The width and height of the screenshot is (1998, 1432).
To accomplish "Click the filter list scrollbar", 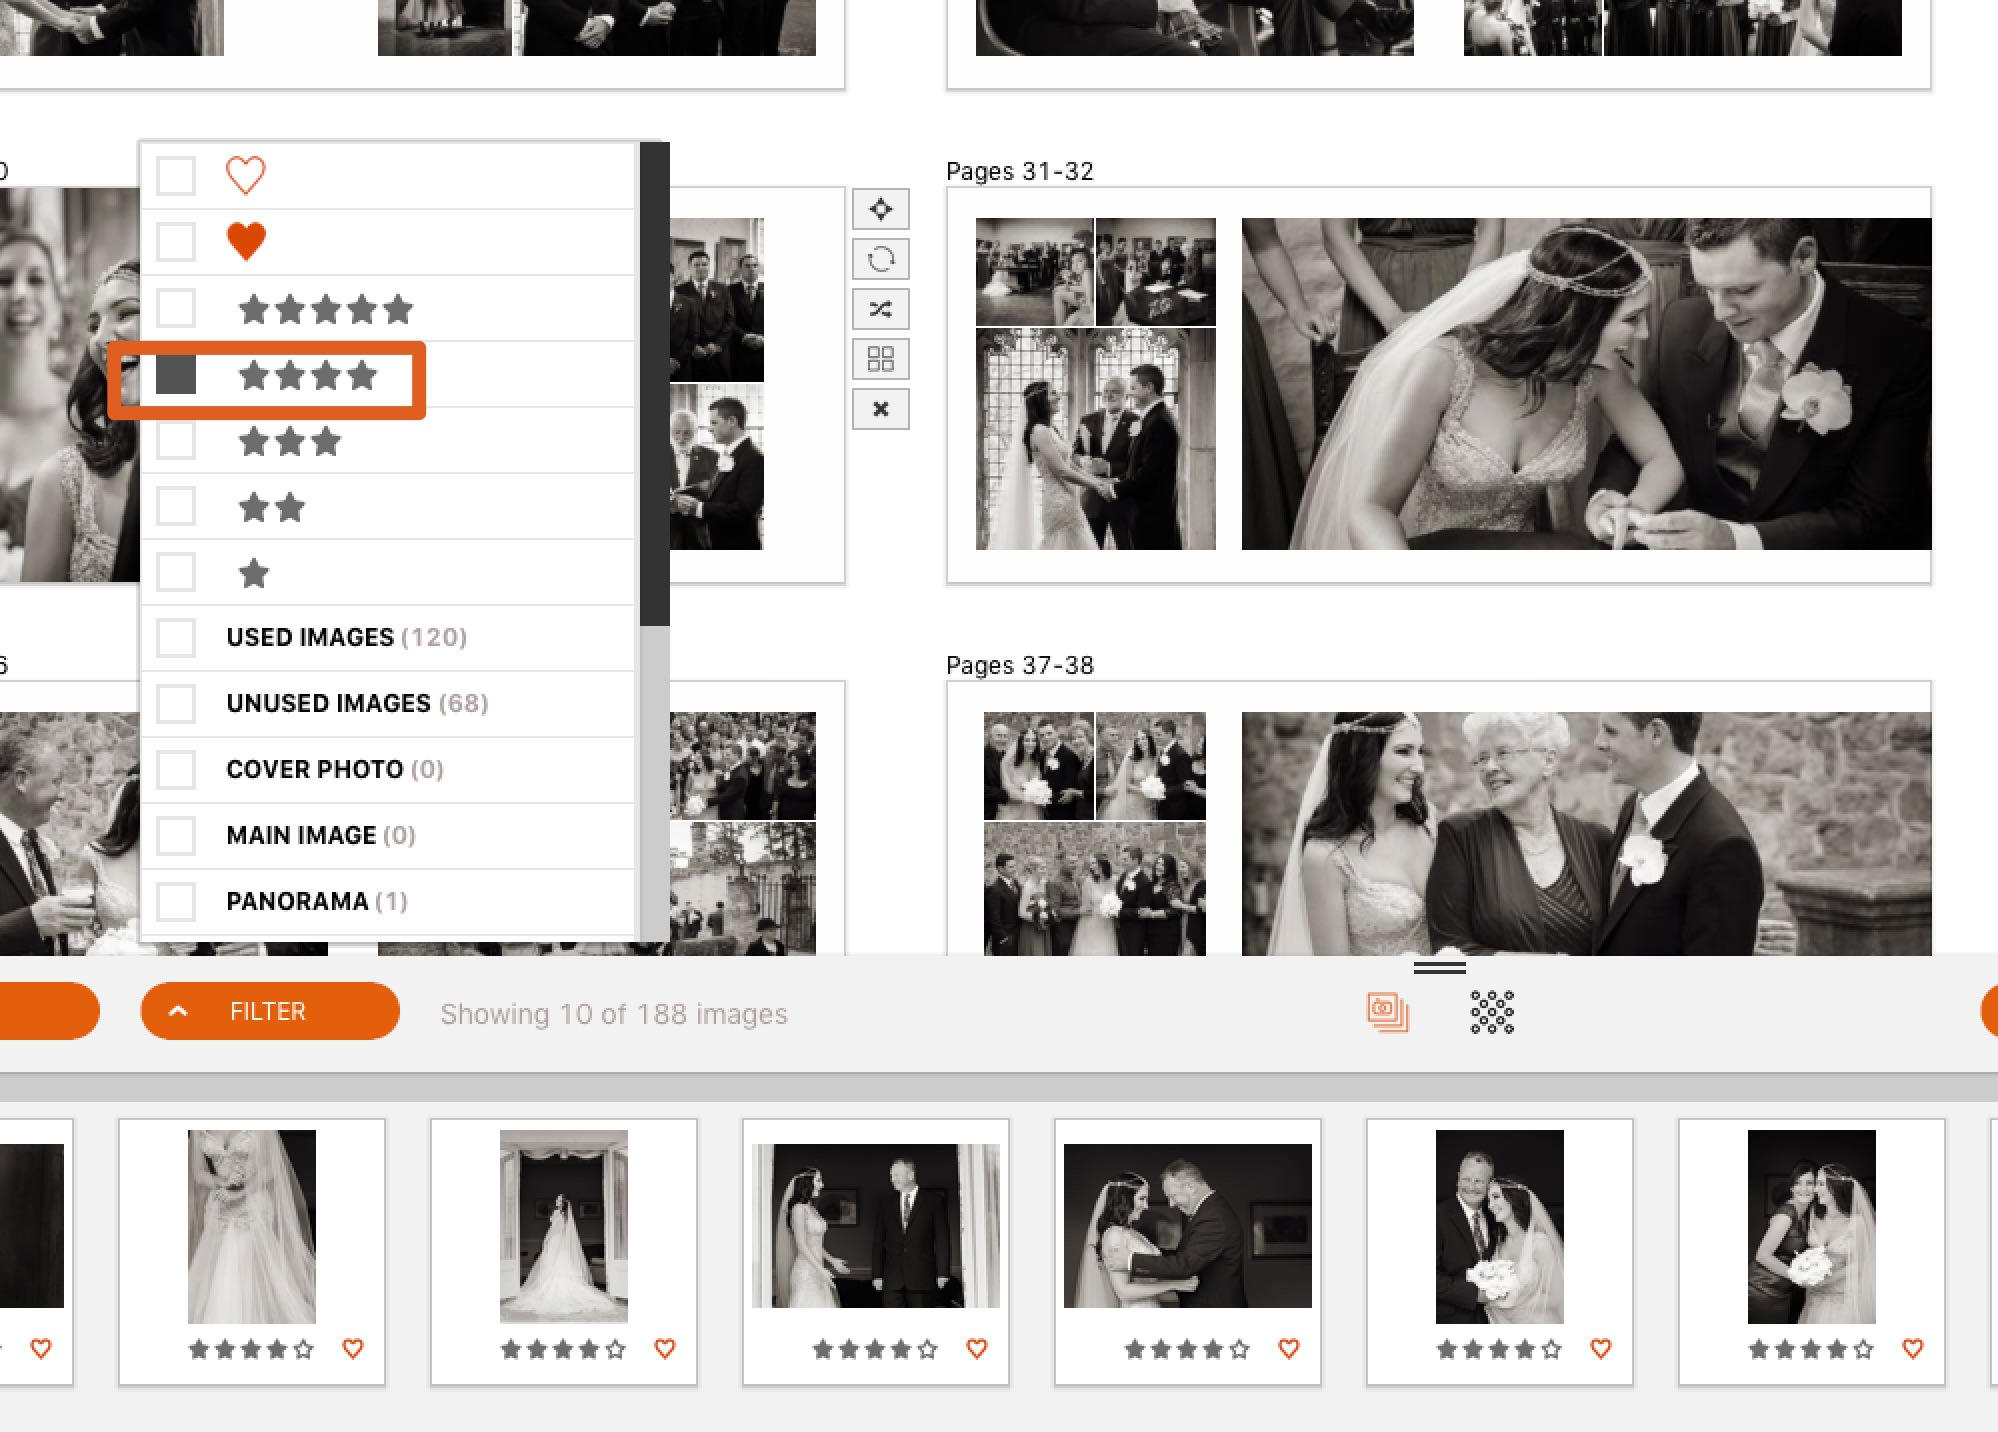I will (654, 384).
